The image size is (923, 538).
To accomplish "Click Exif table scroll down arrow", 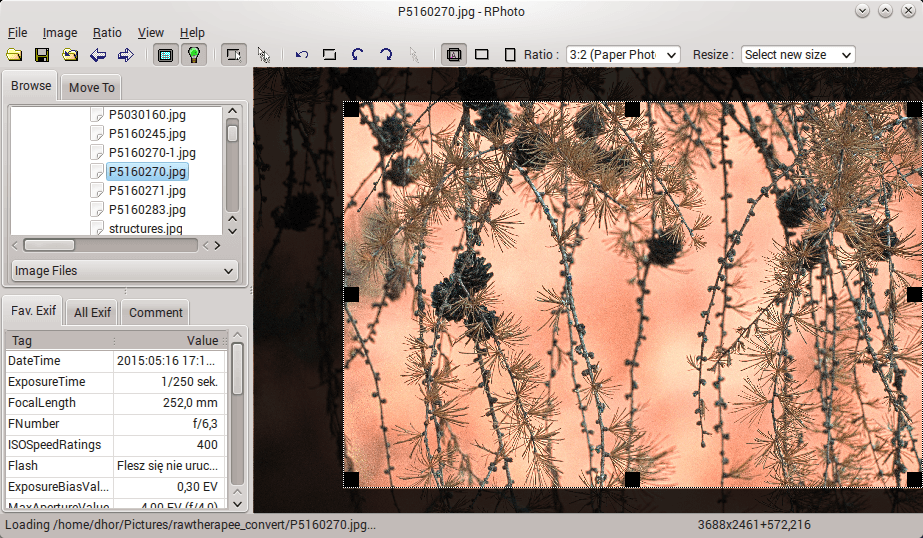I will pos(237,504).
